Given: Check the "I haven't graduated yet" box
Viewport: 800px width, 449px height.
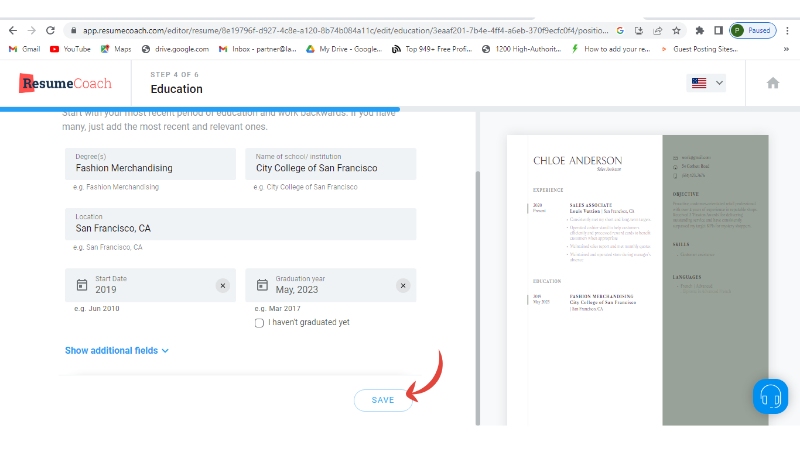Looking at the screenshot, I should (259, 323).
